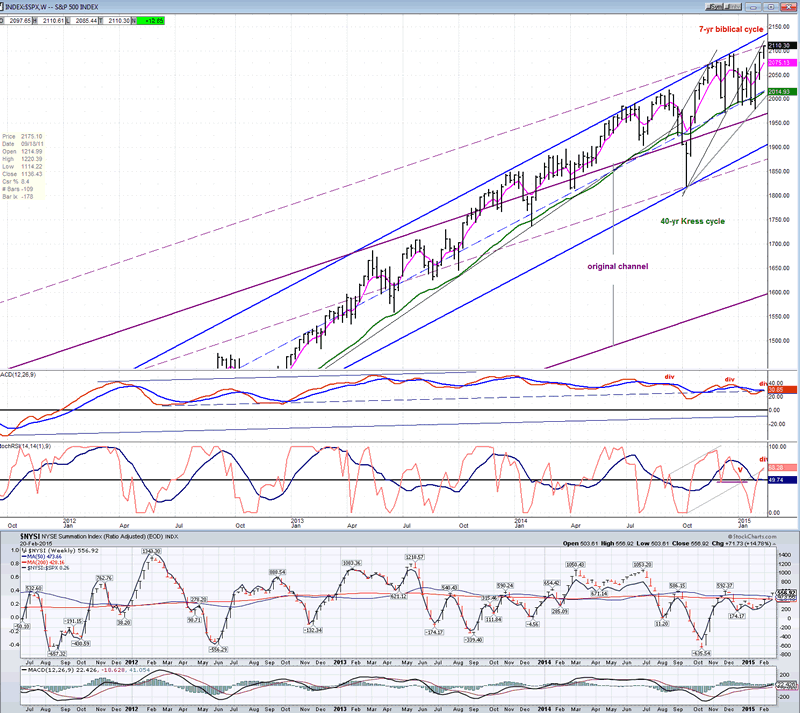Click the low price field 2085.44
The width and height of the screenshot is (800, 713).
(85, 20)
